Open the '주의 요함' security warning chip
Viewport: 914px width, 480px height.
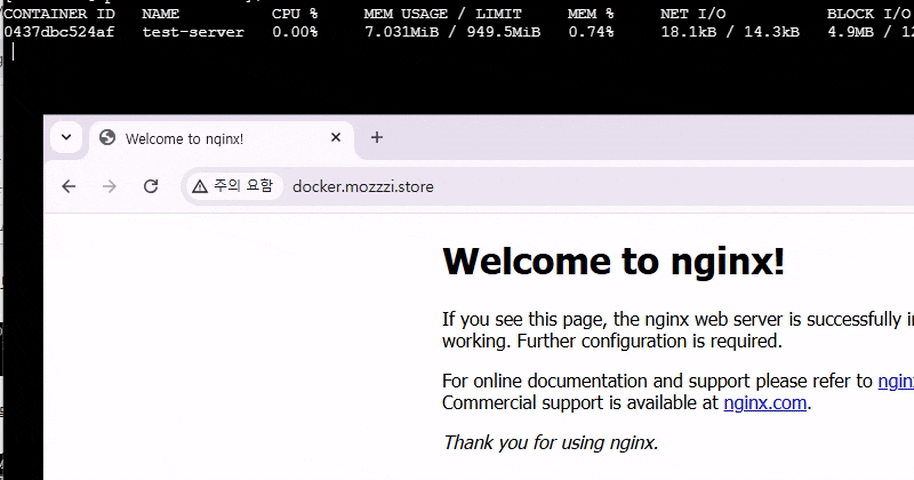[x=233, y=187]
